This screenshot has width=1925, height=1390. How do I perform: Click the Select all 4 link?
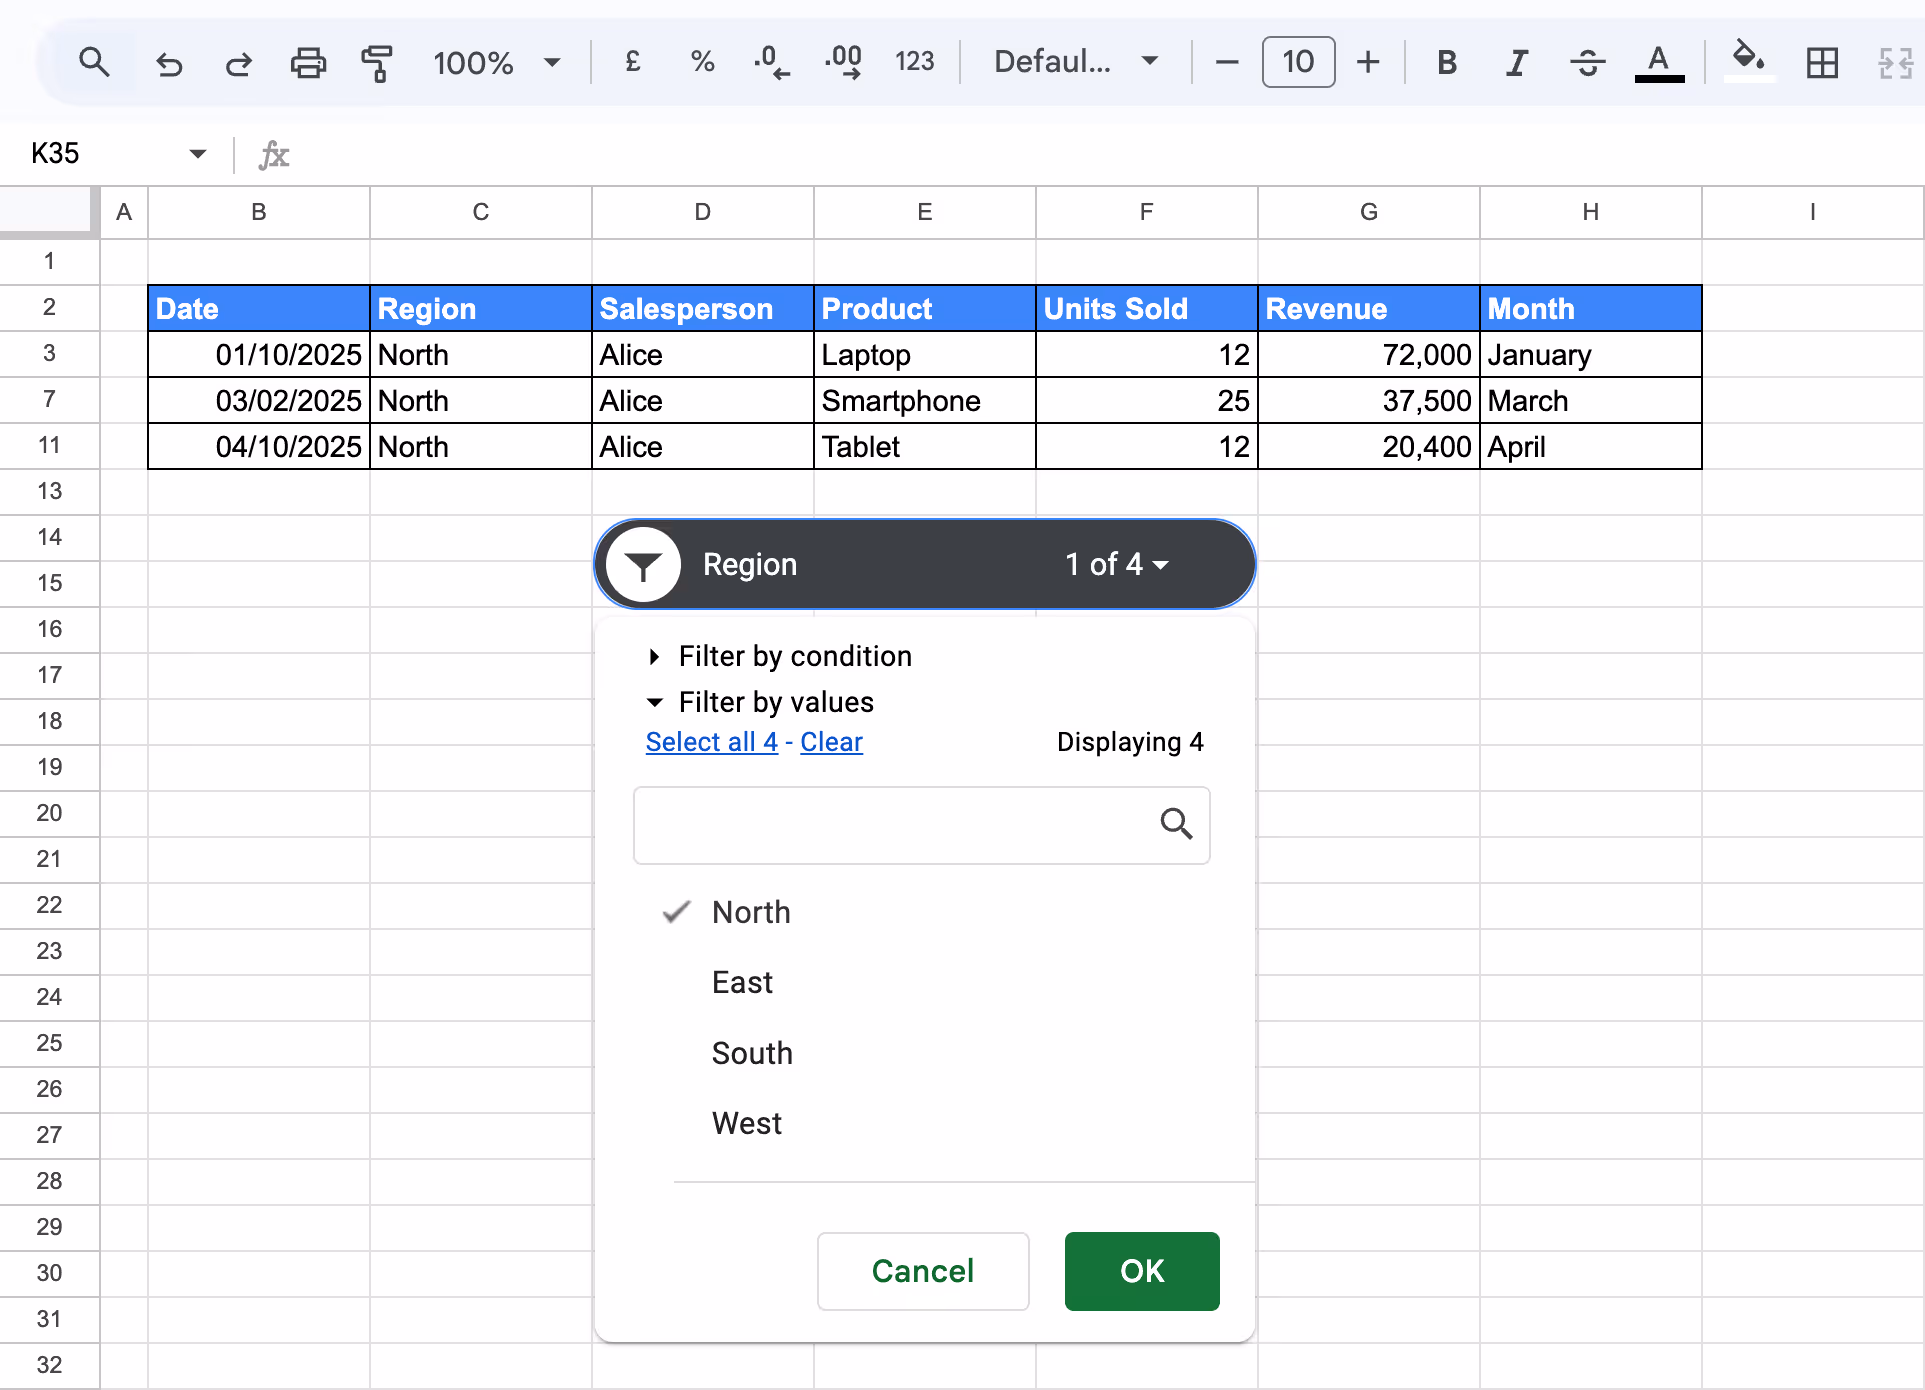point(711,741)
